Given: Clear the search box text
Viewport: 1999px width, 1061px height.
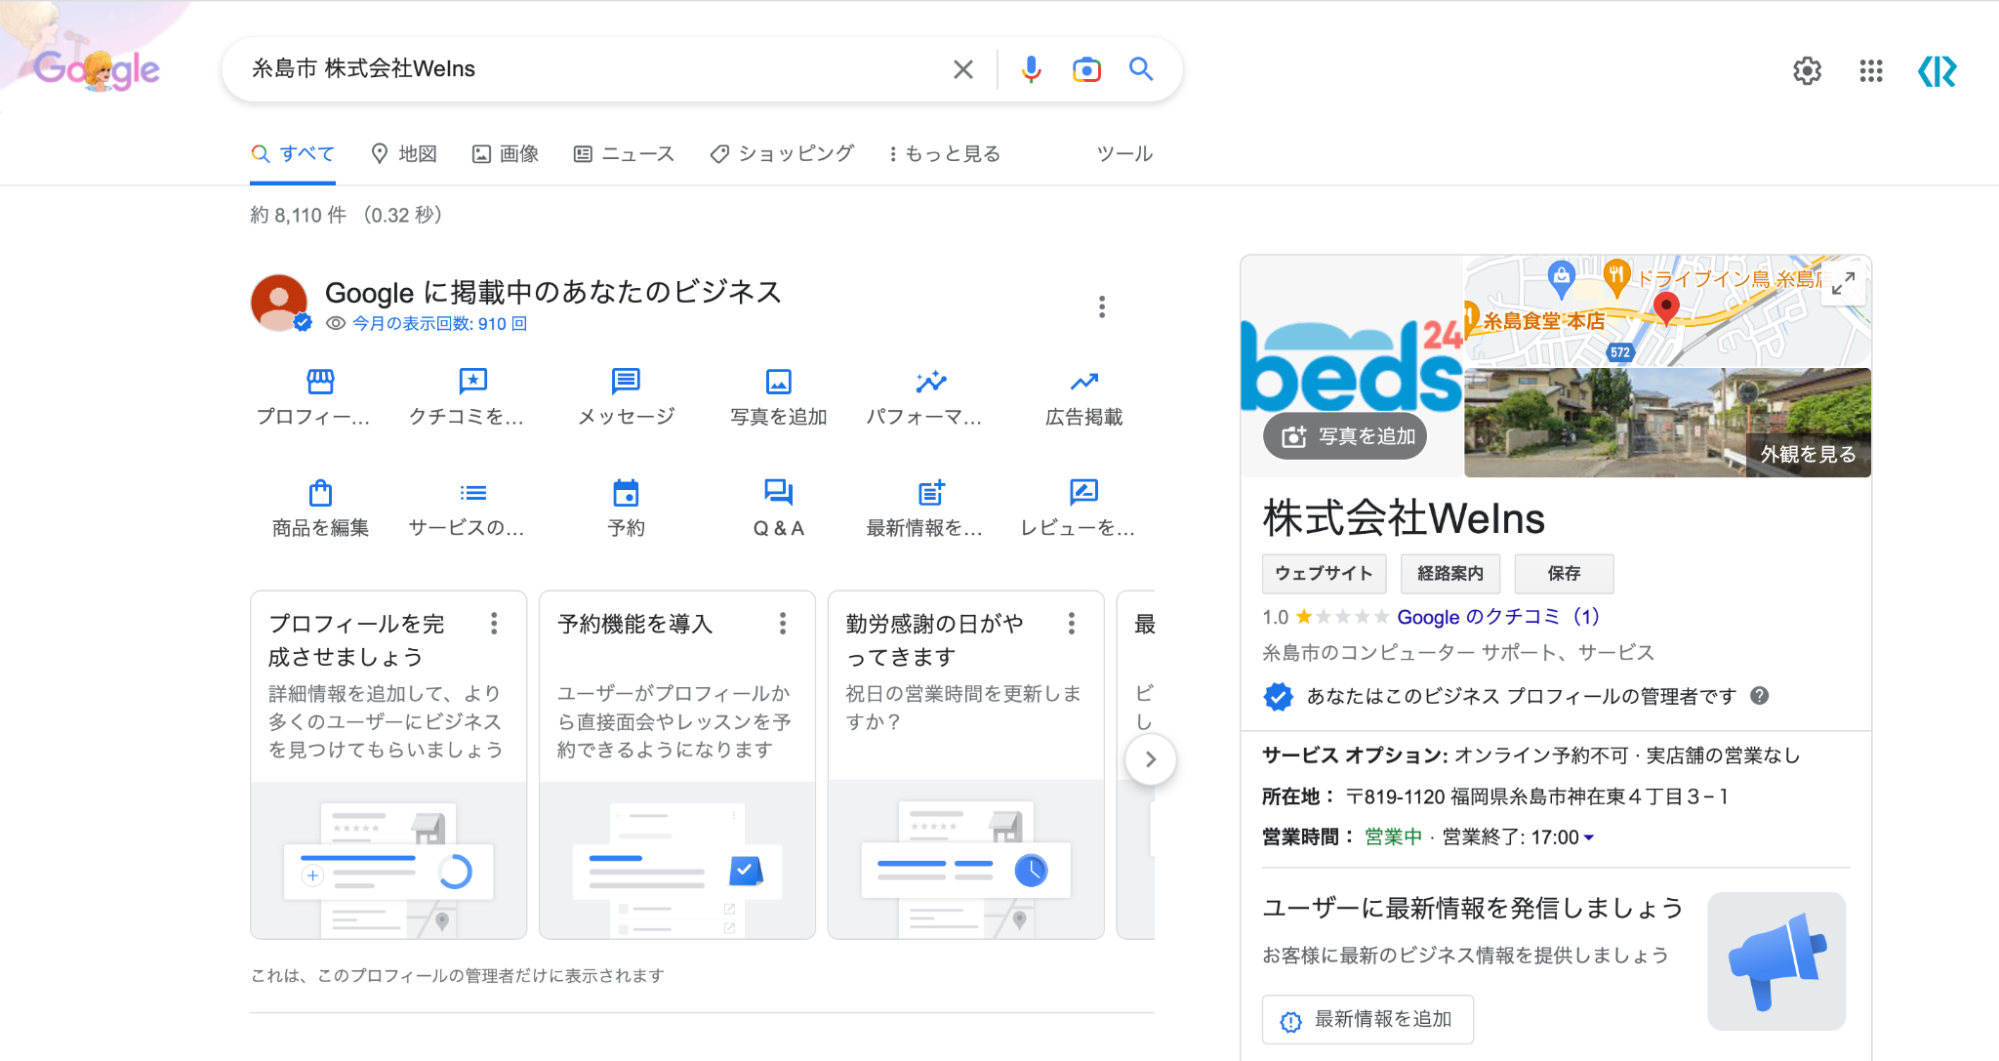Looking at the screenshot, I should 963,69.
